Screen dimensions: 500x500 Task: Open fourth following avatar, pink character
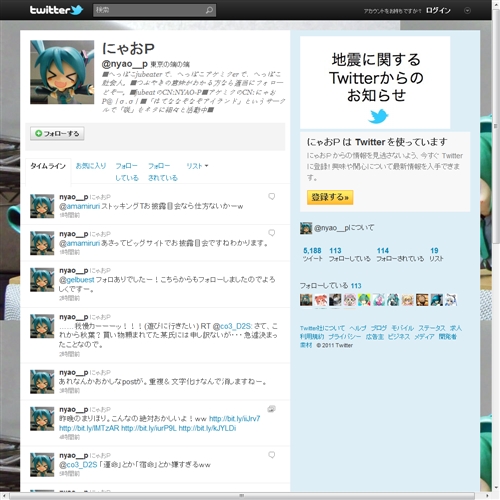coord(350,300)
